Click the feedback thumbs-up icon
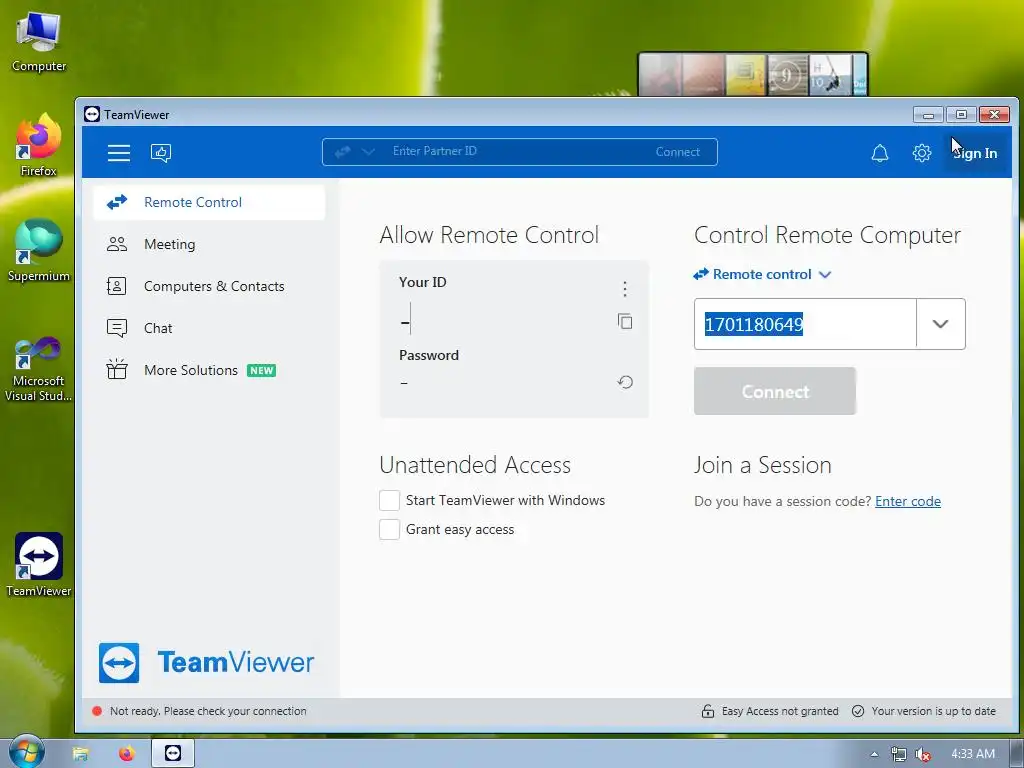 161,153
